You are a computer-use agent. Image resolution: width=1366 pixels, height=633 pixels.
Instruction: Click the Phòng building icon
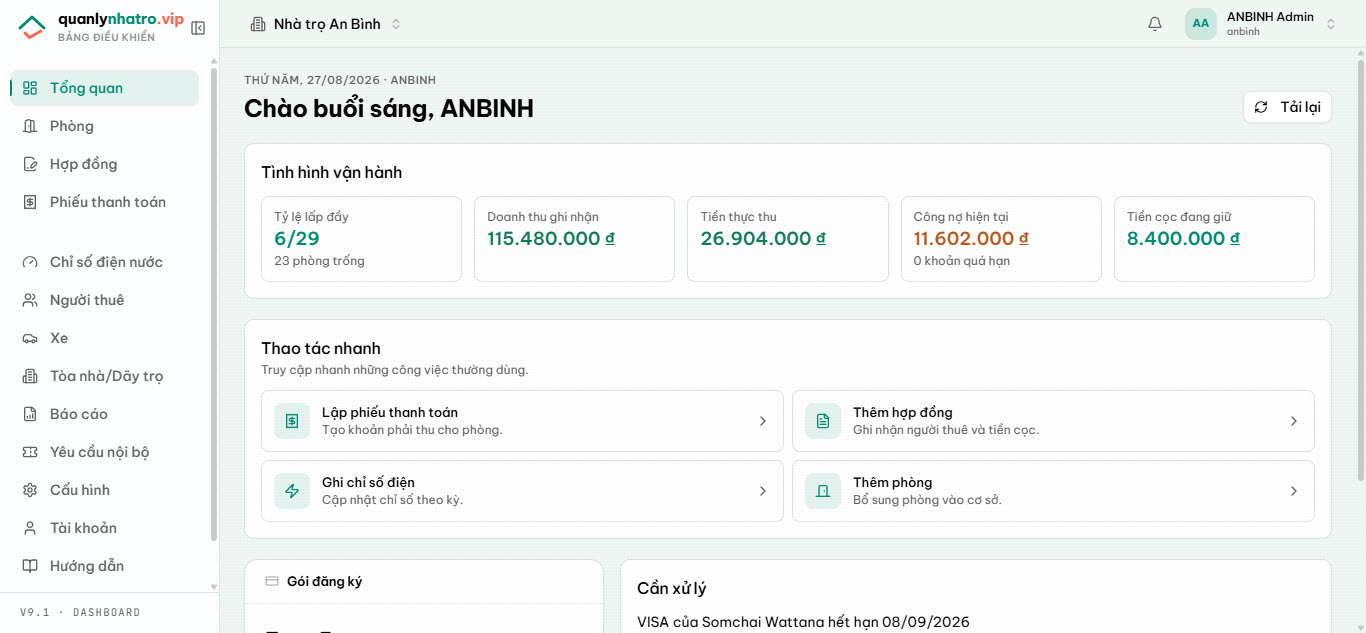coord(30,126)
